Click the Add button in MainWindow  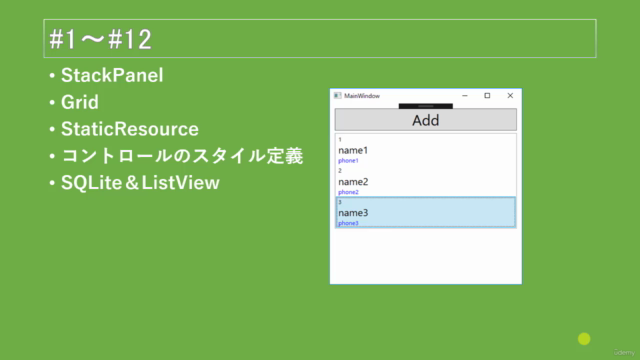(426, 120)
